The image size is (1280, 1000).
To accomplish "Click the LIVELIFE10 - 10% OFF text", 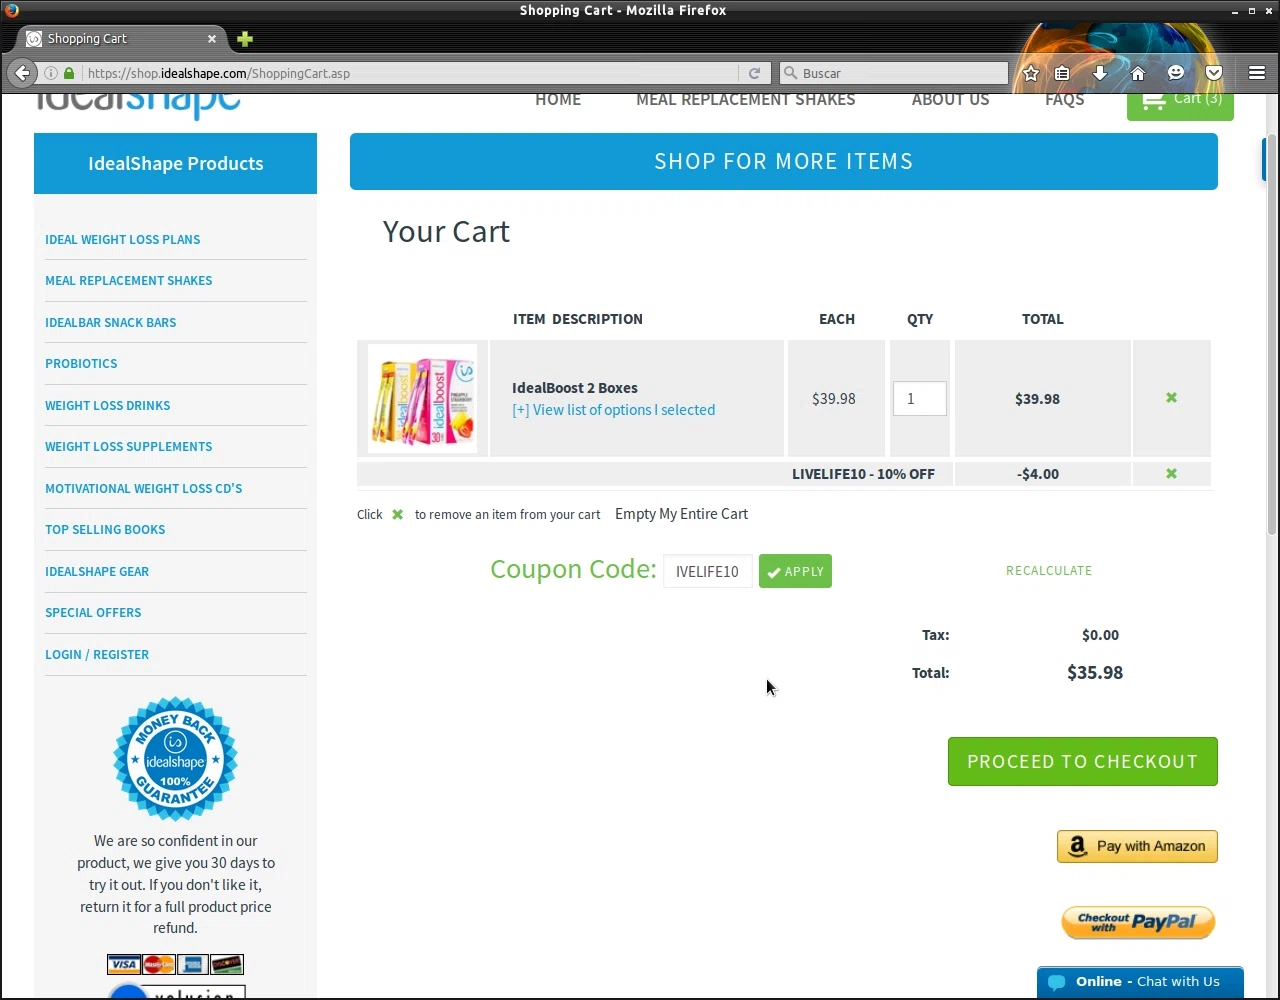I will [x=863, y=474].
